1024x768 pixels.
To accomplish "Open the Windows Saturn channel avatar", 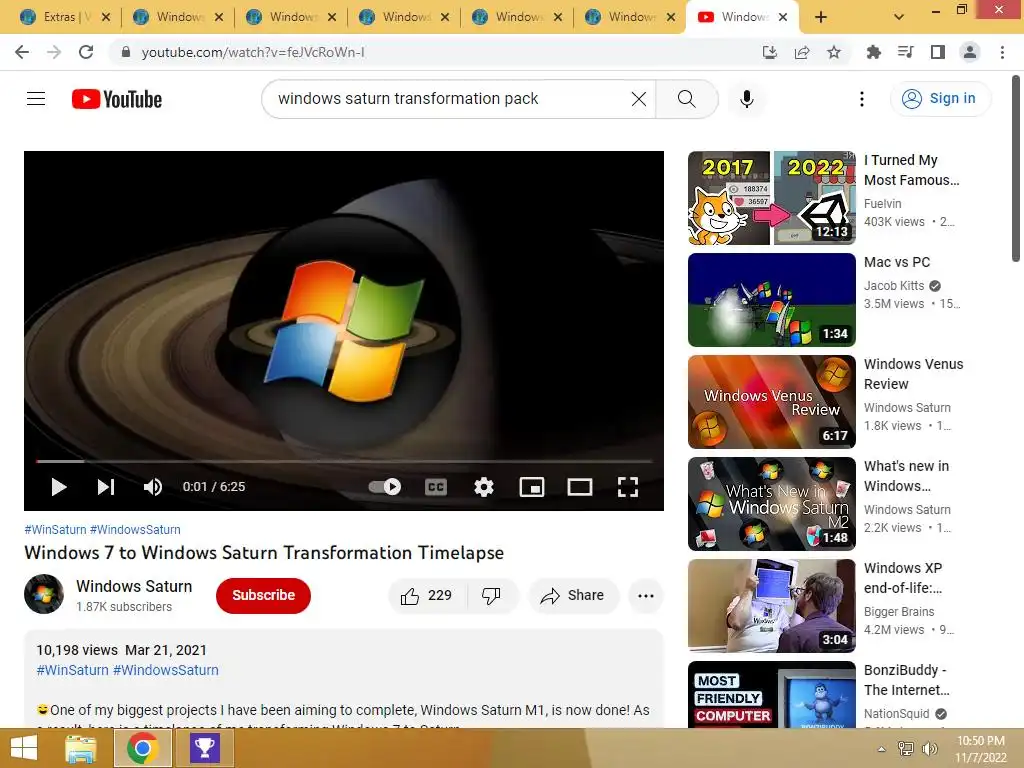I will point(44,594).
